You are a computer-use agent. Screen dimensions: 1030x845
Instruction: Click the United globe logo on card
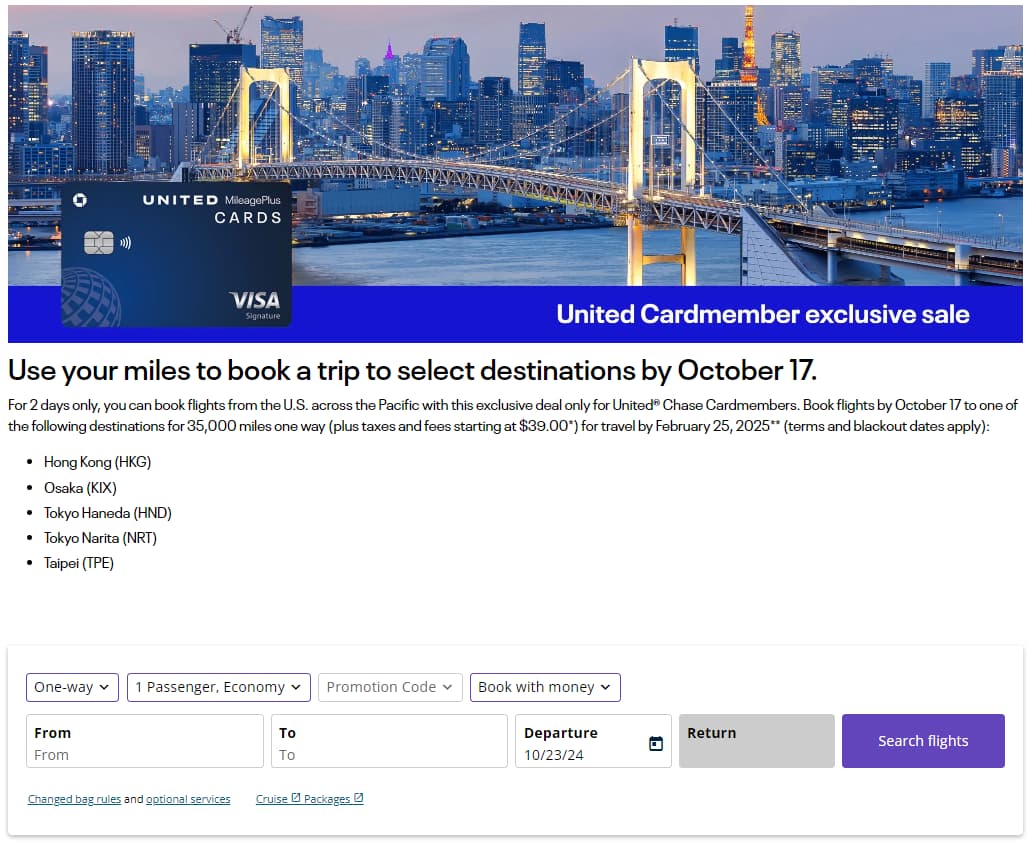[x=91, y=299]
